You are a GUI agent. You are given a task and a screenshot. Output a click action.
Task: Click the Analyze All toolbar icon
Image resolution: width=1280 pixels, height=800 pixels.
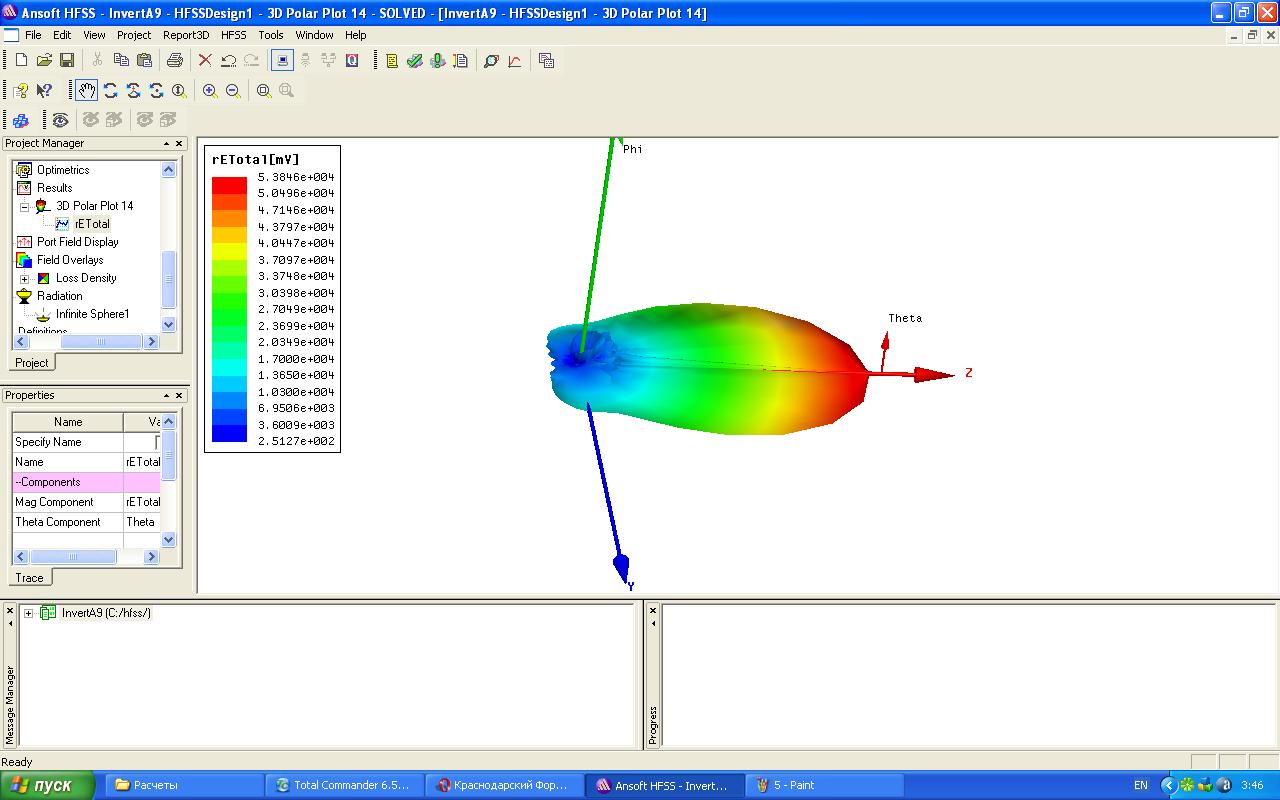(437, 61)
